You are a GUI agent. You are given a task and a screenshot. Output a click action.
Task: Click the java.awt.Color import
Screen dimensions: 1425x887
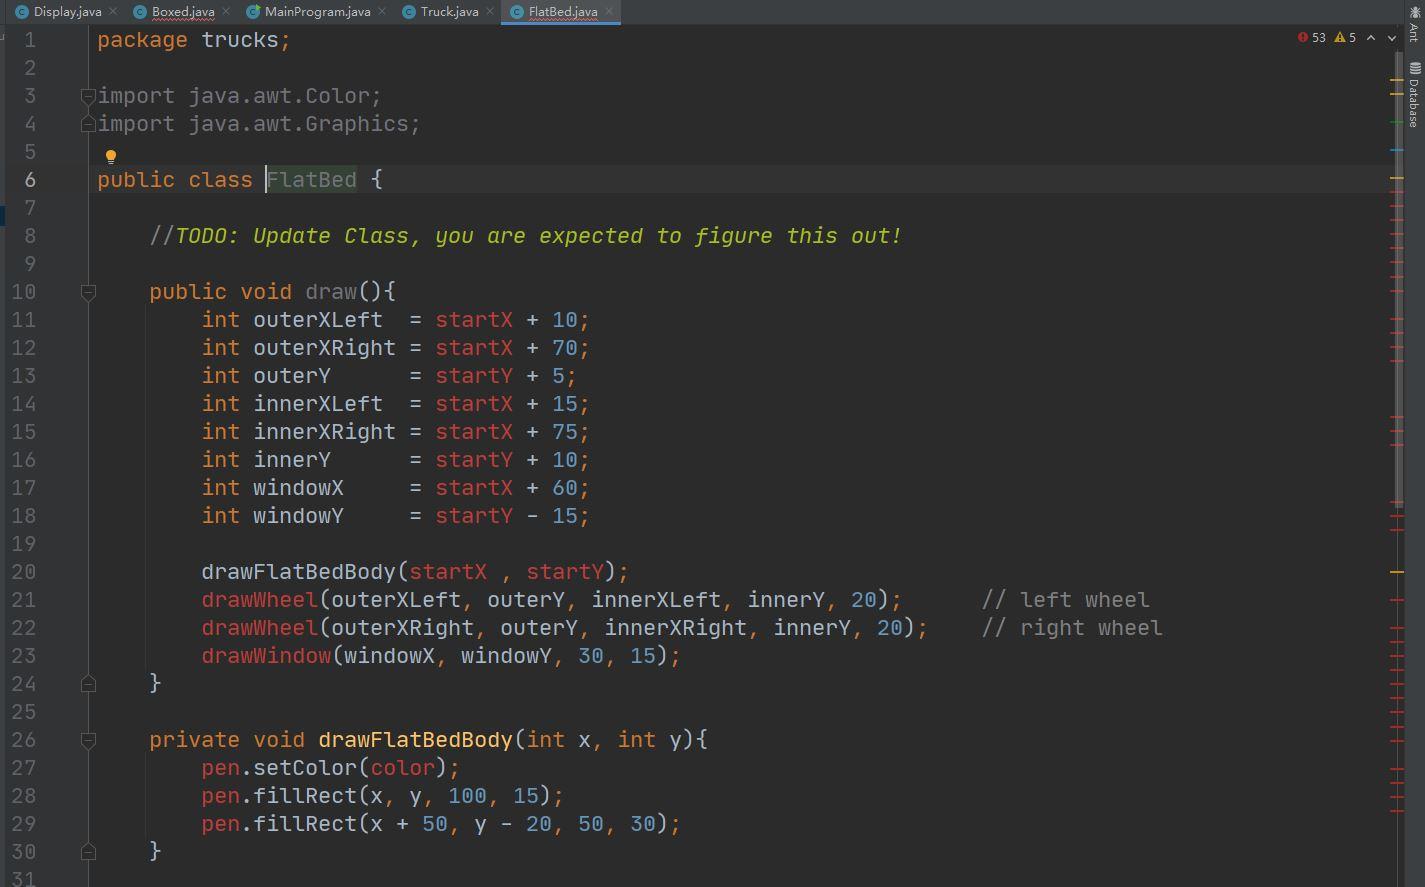point(240,96)
